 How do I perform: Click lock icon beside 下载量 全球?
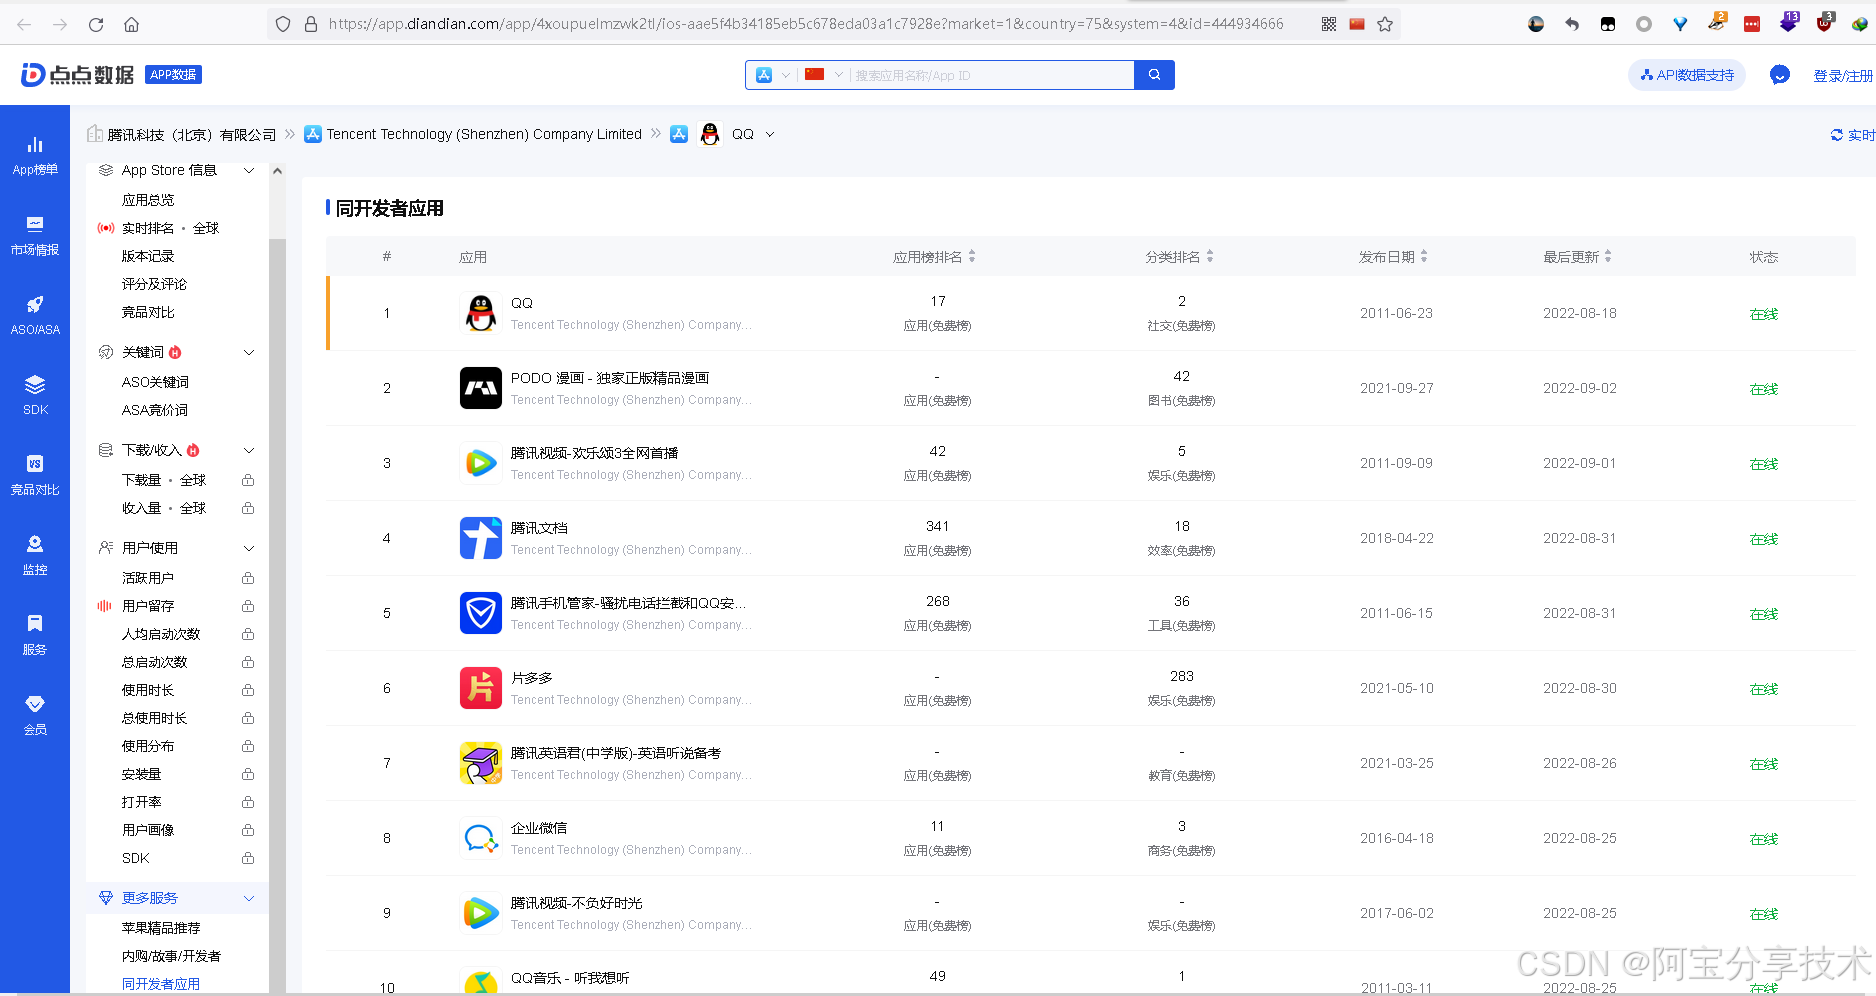point(248,480)
